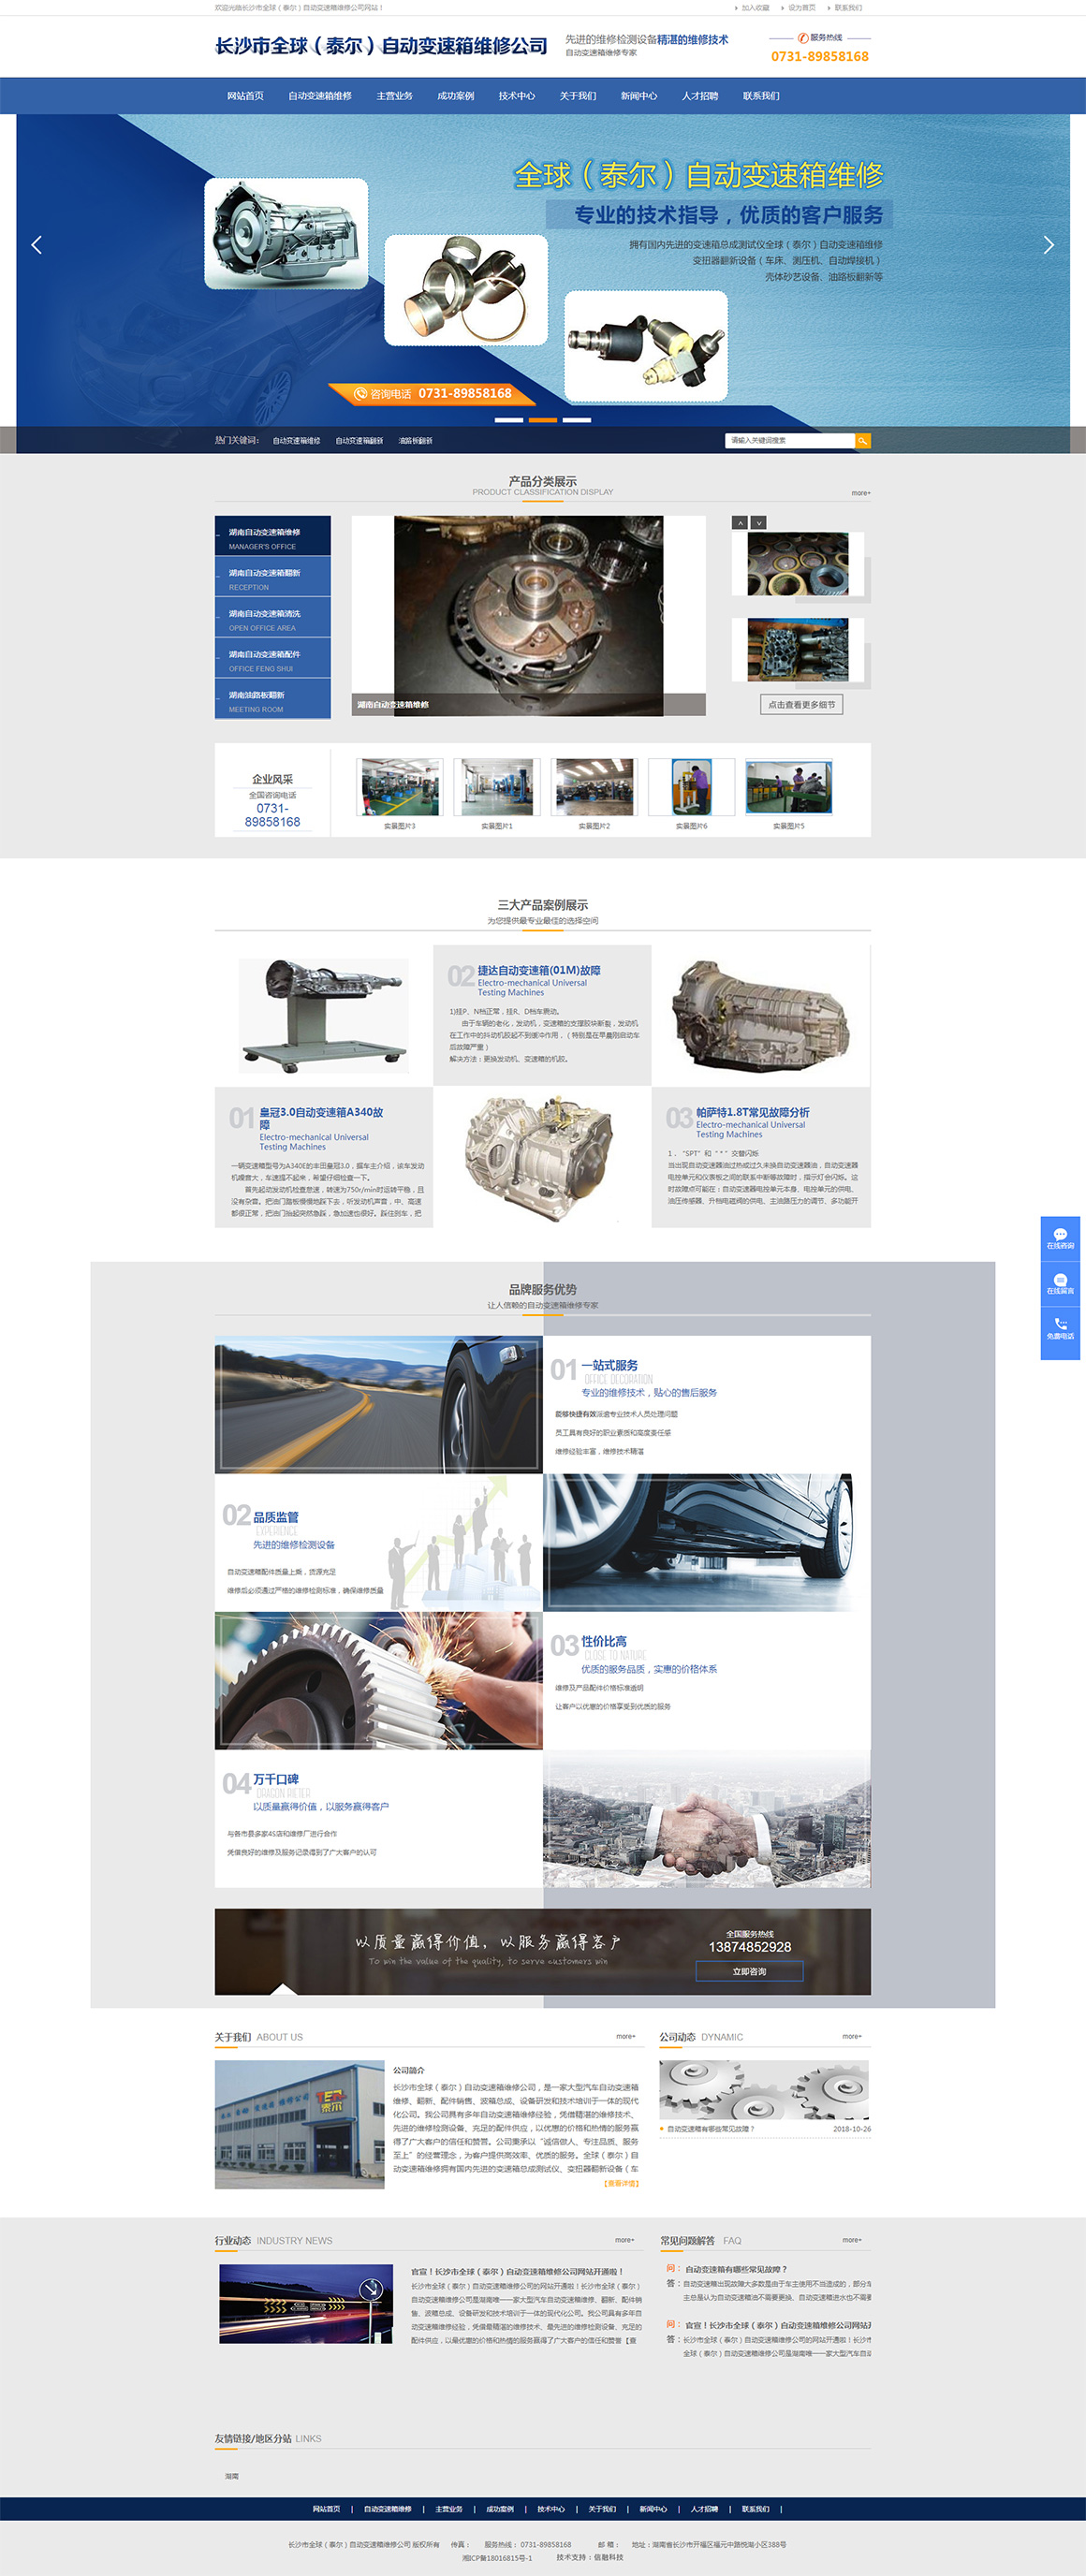The image size is (1086, 2576).
Task: Open 技术中心 navigation menu item
Action: [x=516, y=96]
